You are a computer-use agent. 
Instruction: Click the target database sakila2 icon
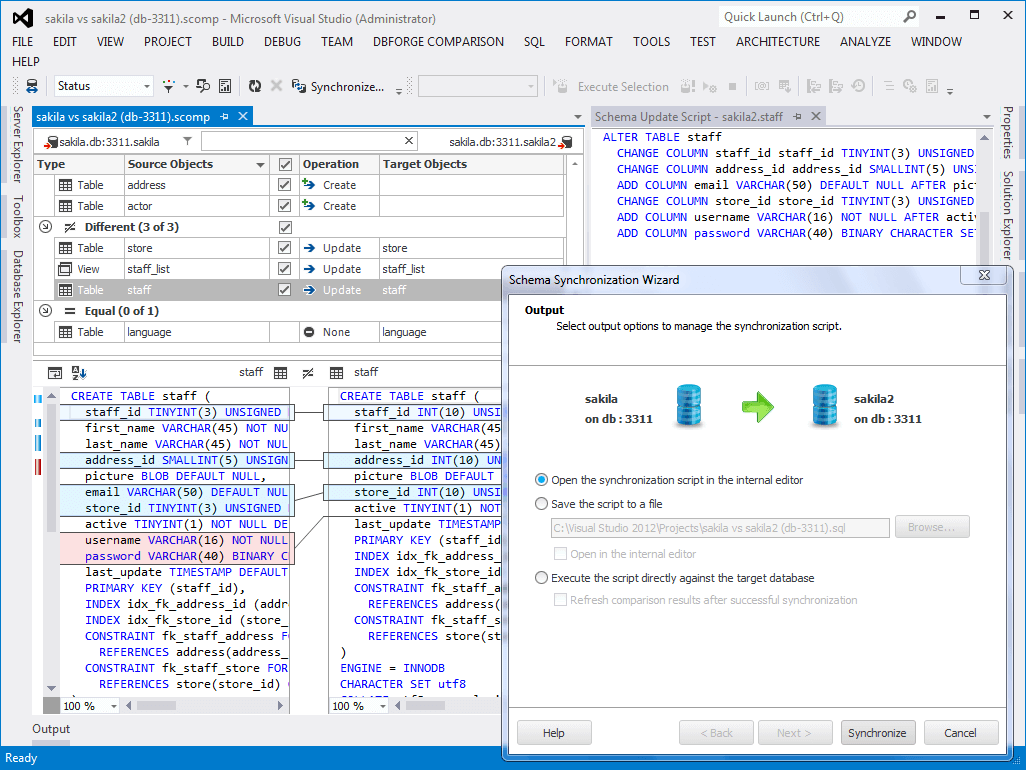click(x=566, y=142)
